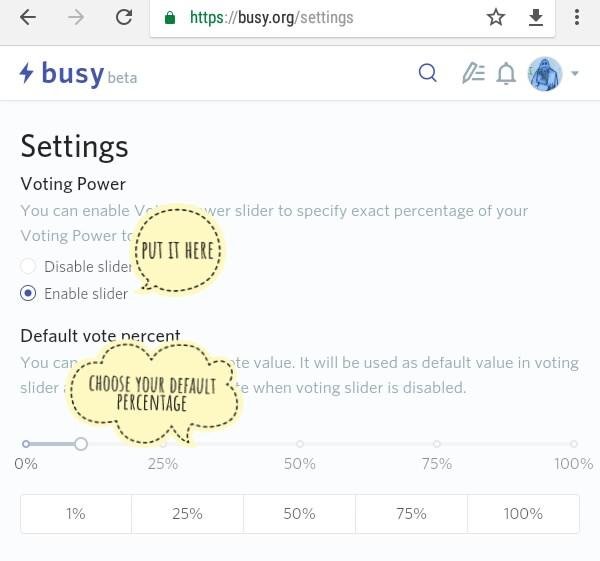Click the write post pencil icon
Viewport: 600px width, 561px height.
click(472, 73)
